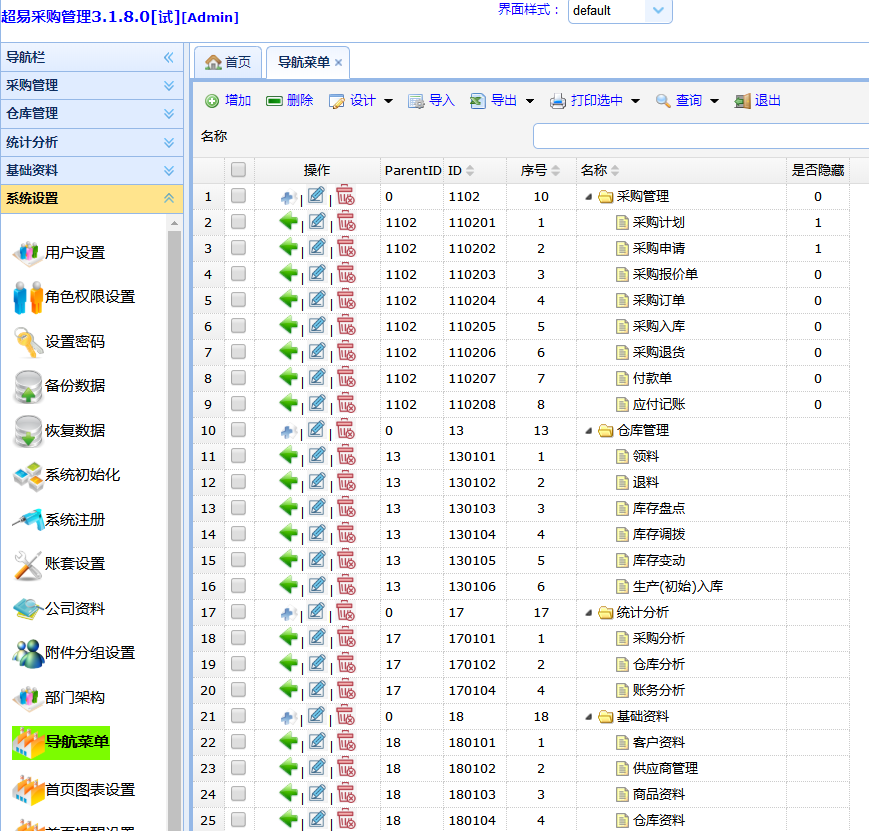Collapse the 统计分析 tree folder

(x=588, y=612)
